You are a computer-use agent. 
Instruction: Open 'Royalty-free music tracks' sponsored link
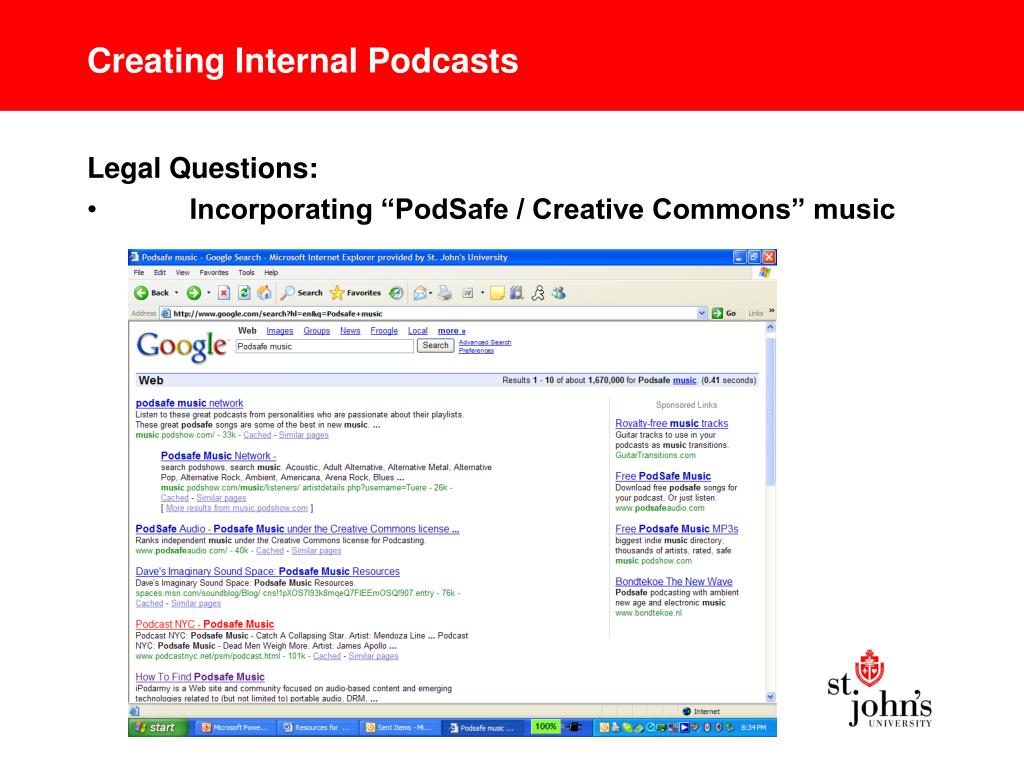pos(671,424)
